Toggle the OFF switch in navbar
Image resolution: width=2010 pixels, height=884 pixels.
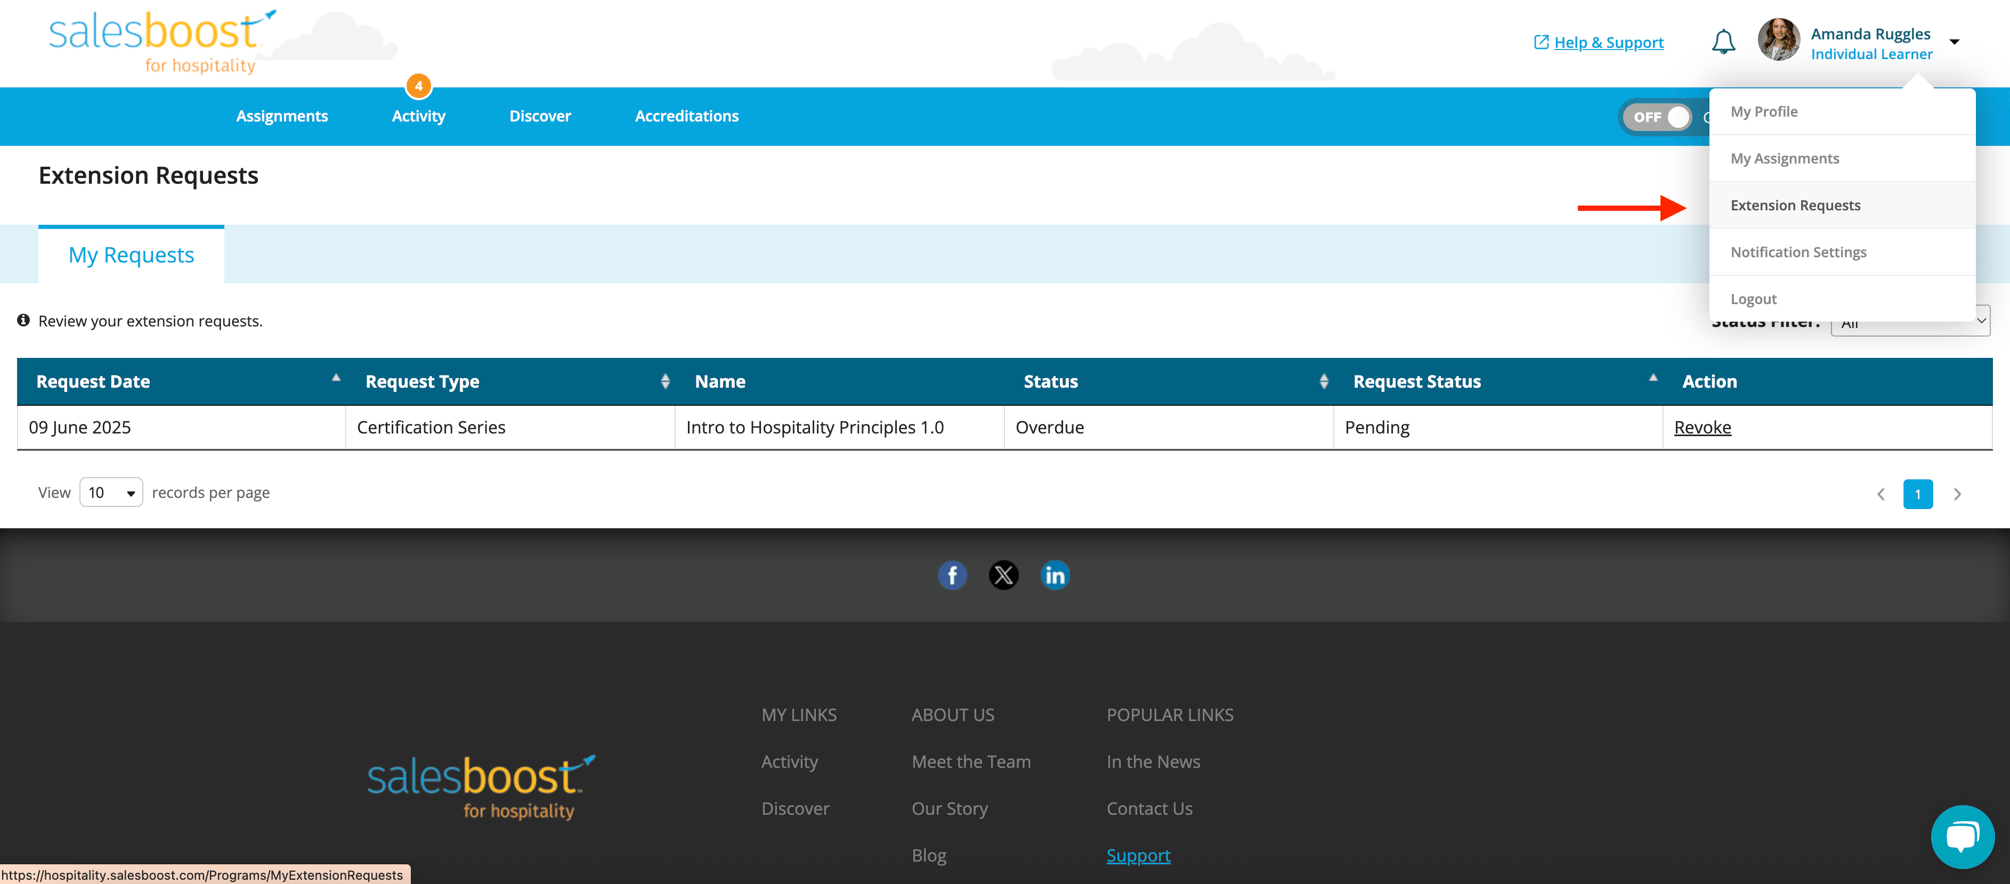(1658, 117)
